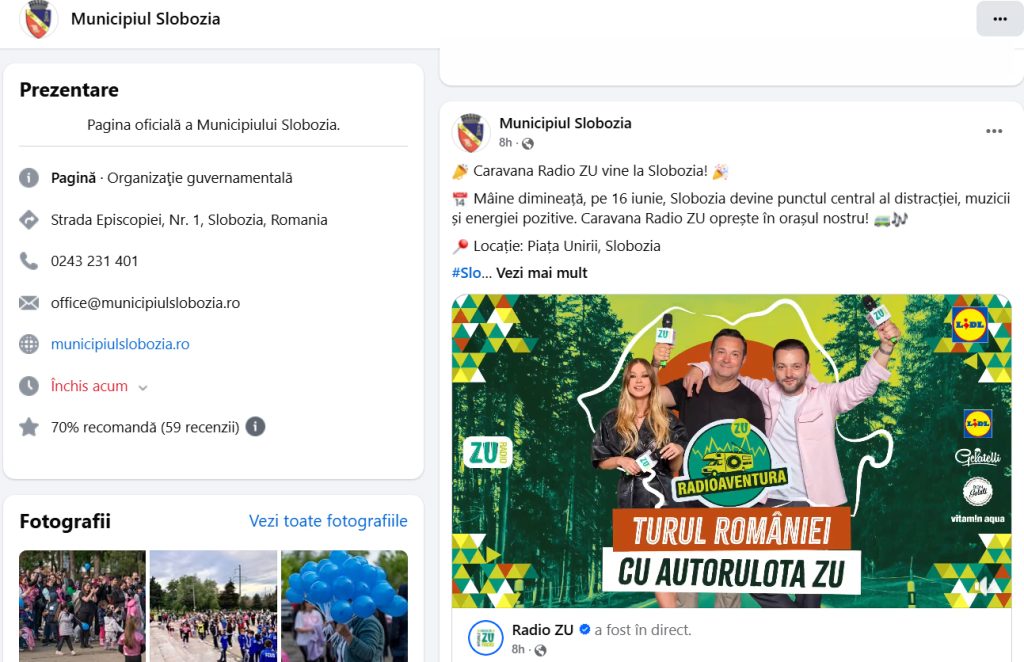
Task: Click the Radio ZU round avatar
Action: (x=486, y=638)
